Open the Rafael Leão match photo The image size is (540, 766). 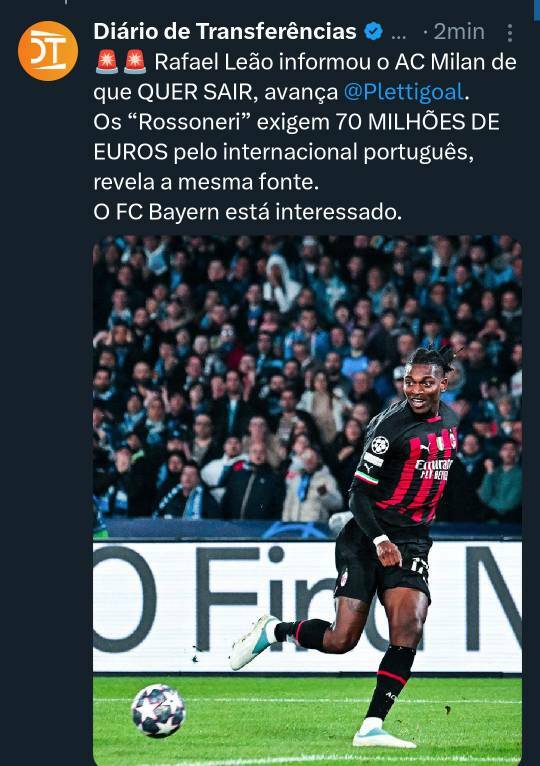point(307,500)
